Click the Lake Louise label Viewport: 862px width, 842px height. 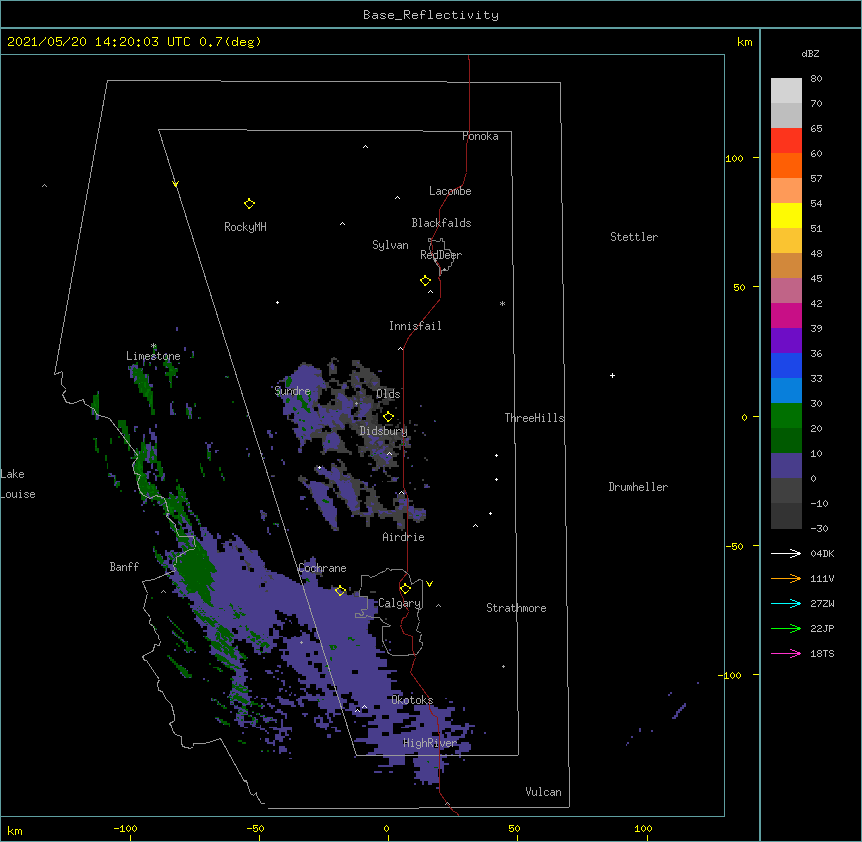click(x=18, y=484)
